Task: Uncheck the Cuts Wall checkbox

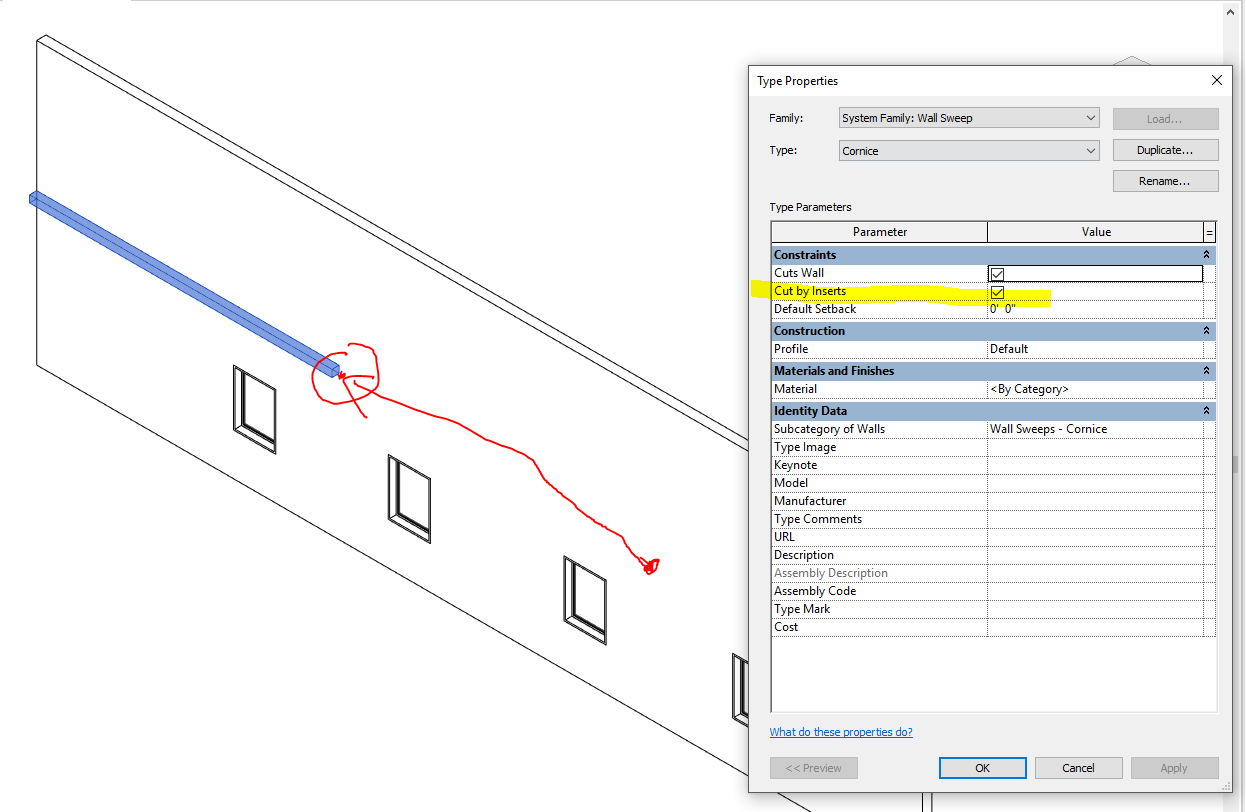Action: (996, 273)
